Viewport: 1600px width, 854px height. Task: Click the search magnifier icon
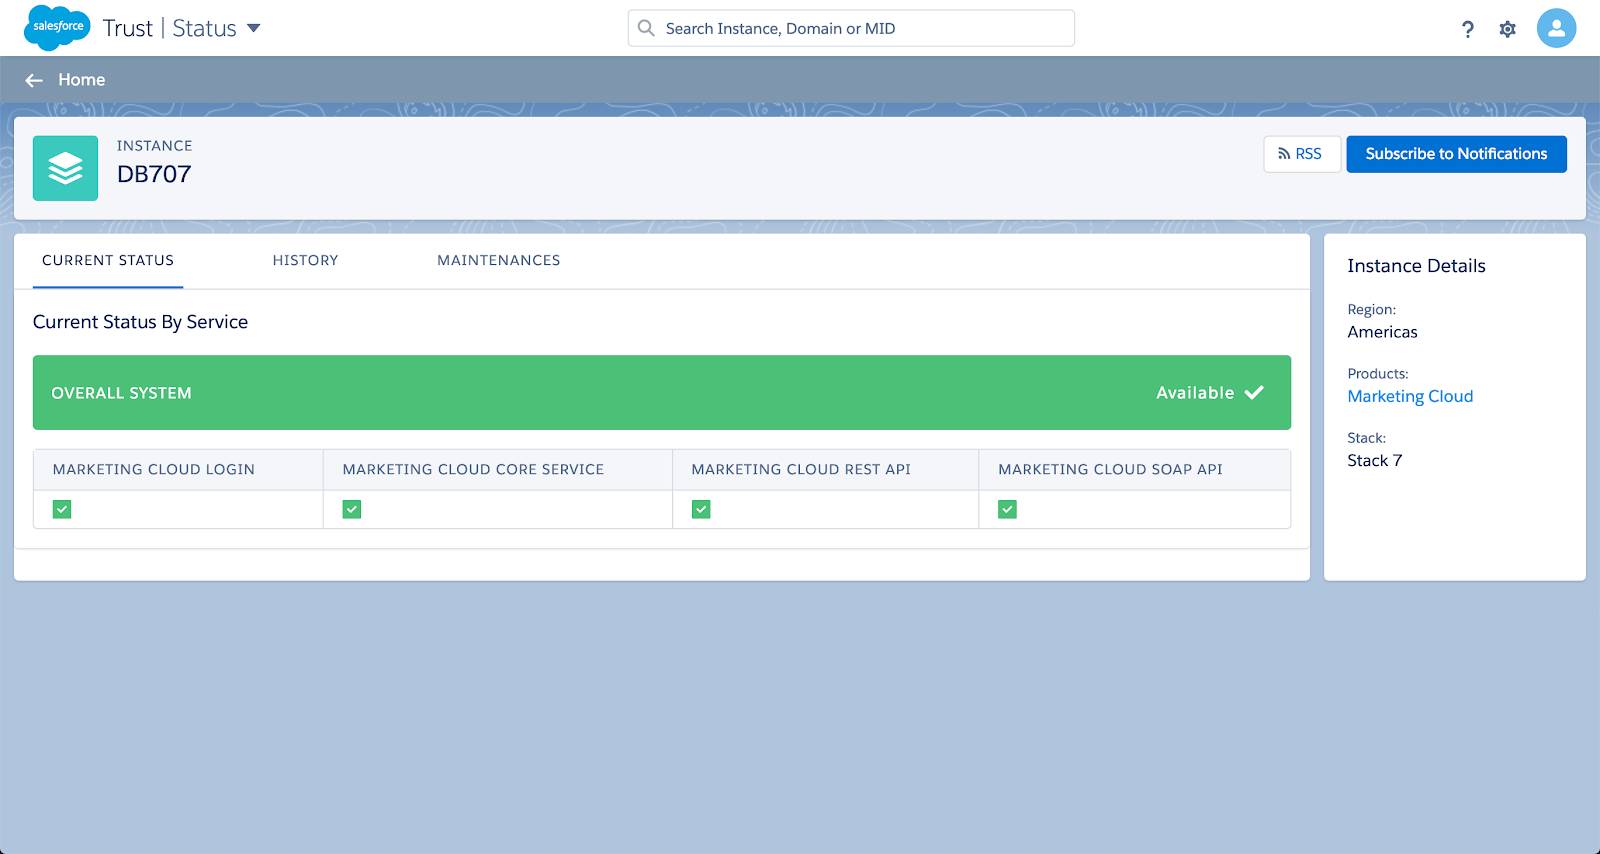[646, 28]
